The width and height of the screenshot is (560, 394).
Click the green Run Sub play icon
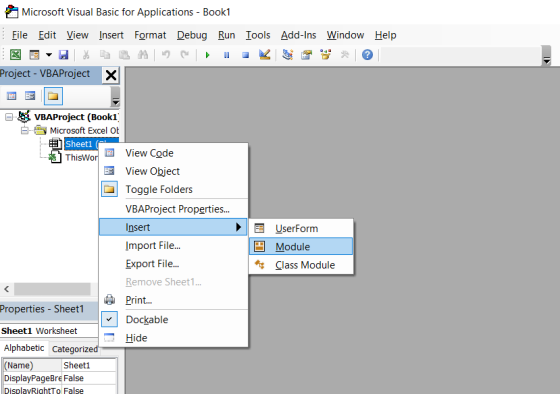click(x=208, y=55)
